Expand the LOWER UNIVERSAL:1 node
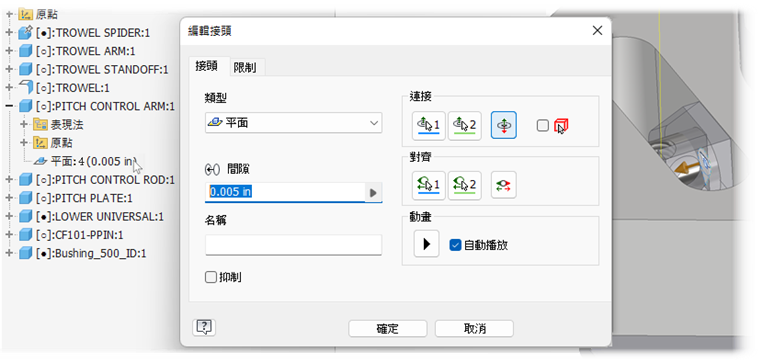Viewport: 763px width, 363px height. (9, 217)
